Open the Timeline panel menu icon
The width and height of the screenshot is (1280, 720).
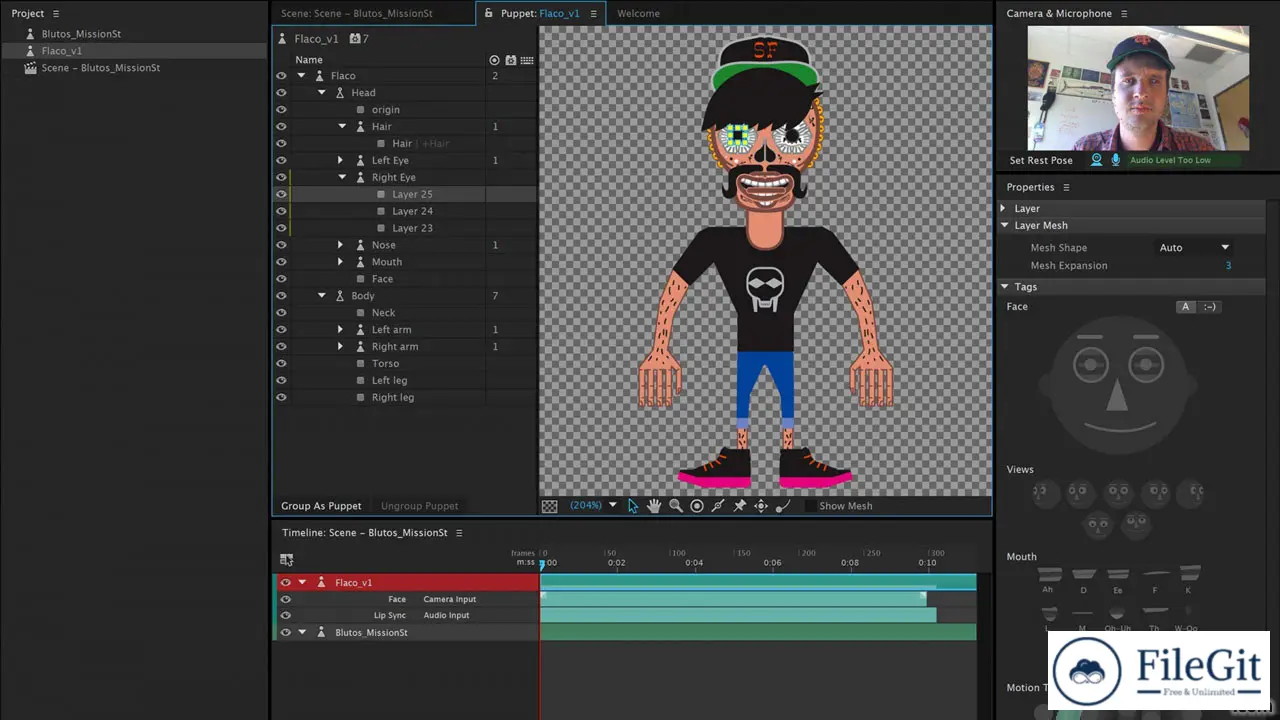point(459,533)
